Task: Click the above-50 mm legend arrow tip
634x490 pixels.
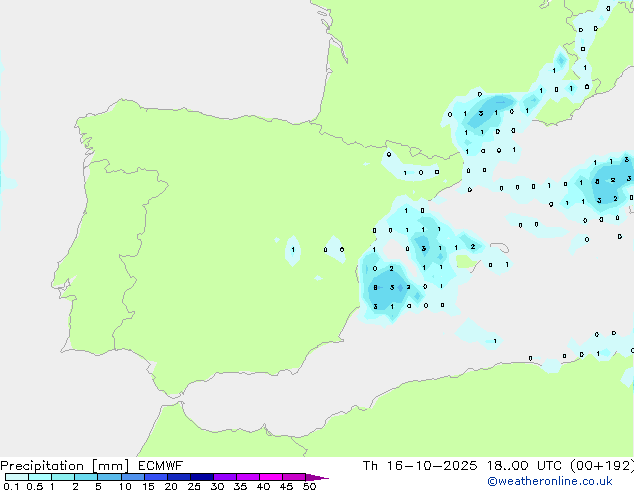Action: coord(317,477)
